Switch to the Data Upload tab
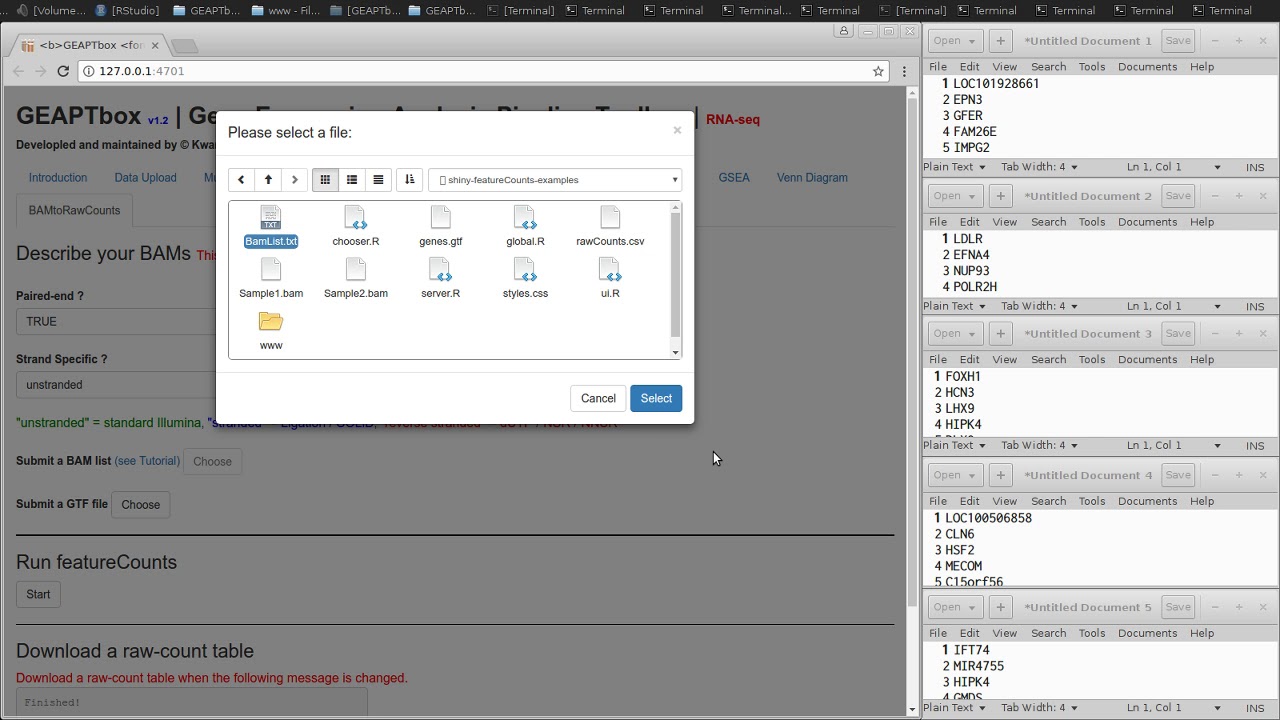 point(145,178)
